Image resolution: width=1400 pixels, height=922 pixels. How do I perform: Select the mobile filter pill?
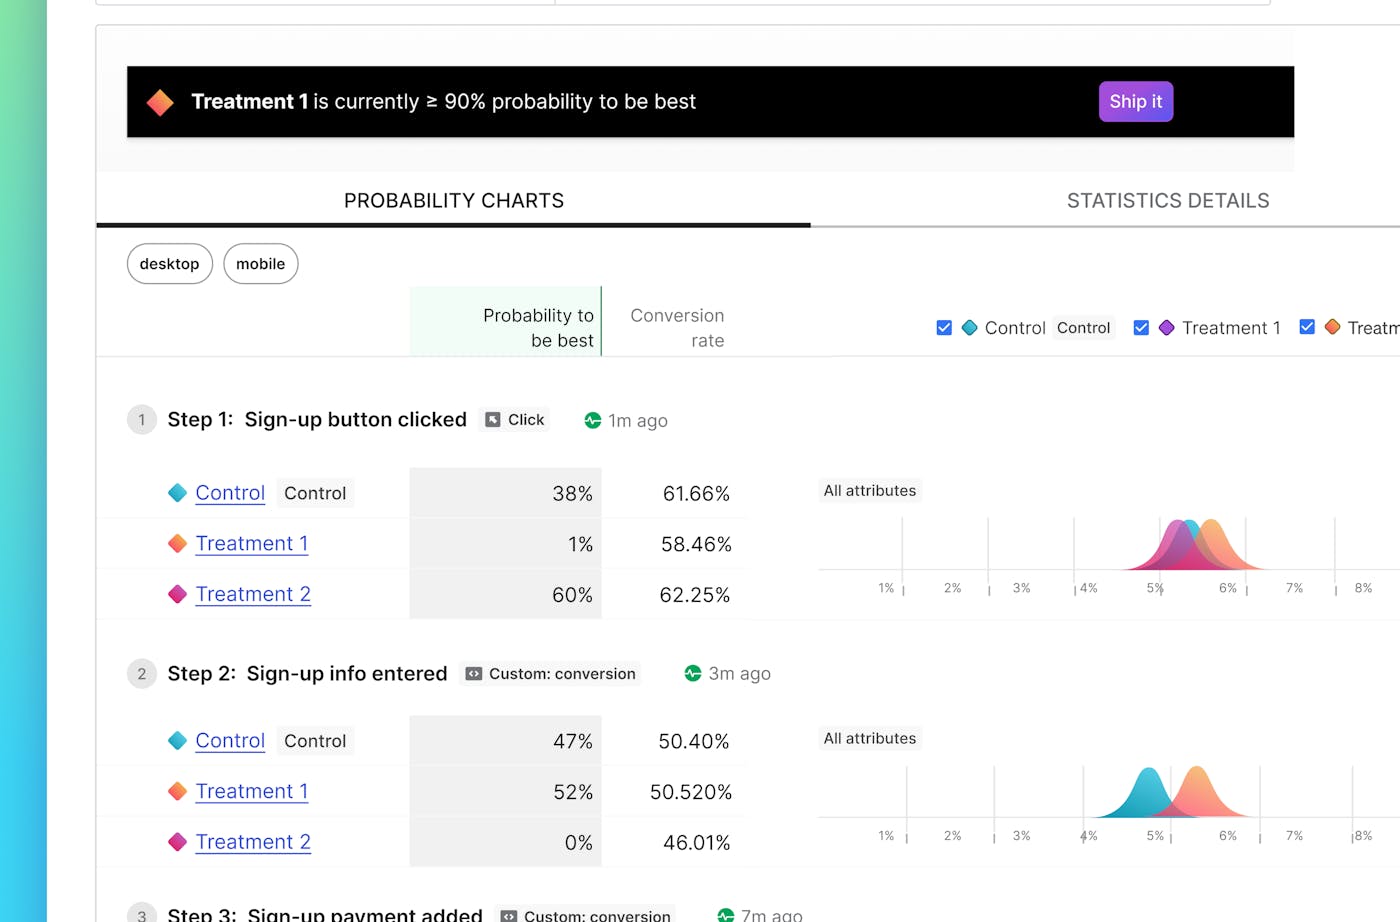coord(261,264)
